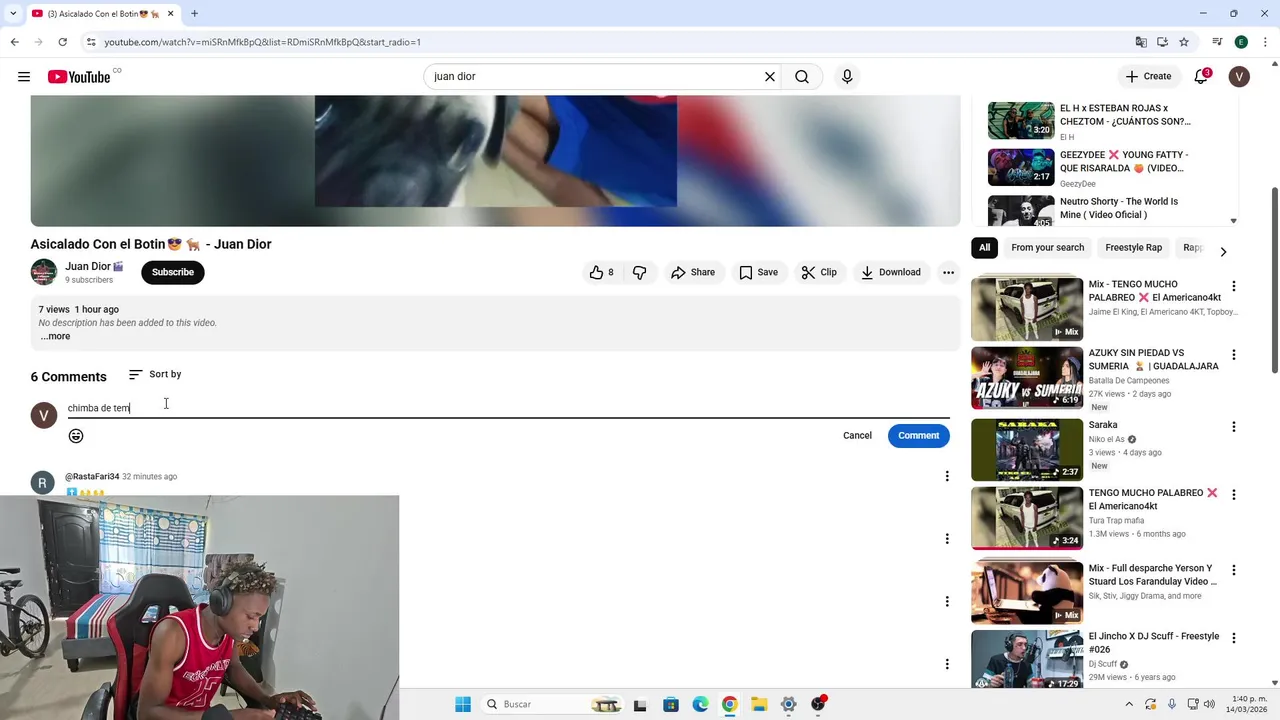Open @RastaFari34 commenter profile

click(x=92, y=477)
